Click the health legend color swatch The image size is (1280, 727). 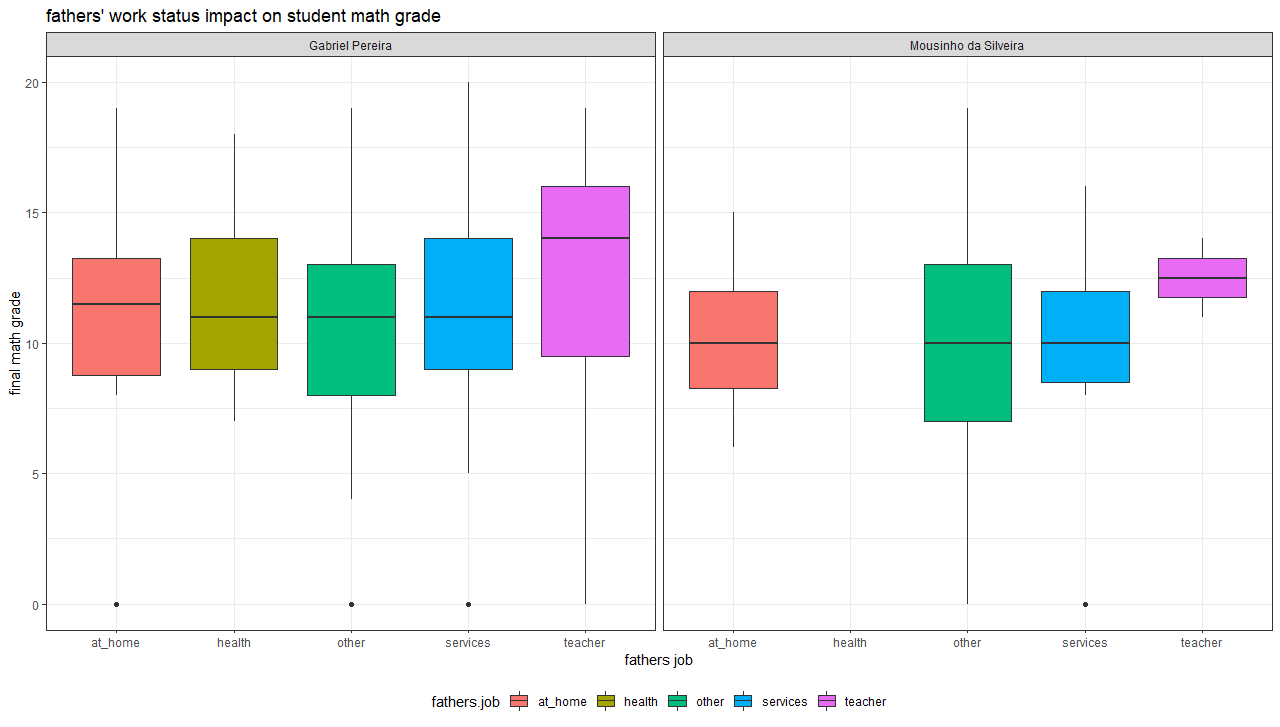click(x=605, y=702)
